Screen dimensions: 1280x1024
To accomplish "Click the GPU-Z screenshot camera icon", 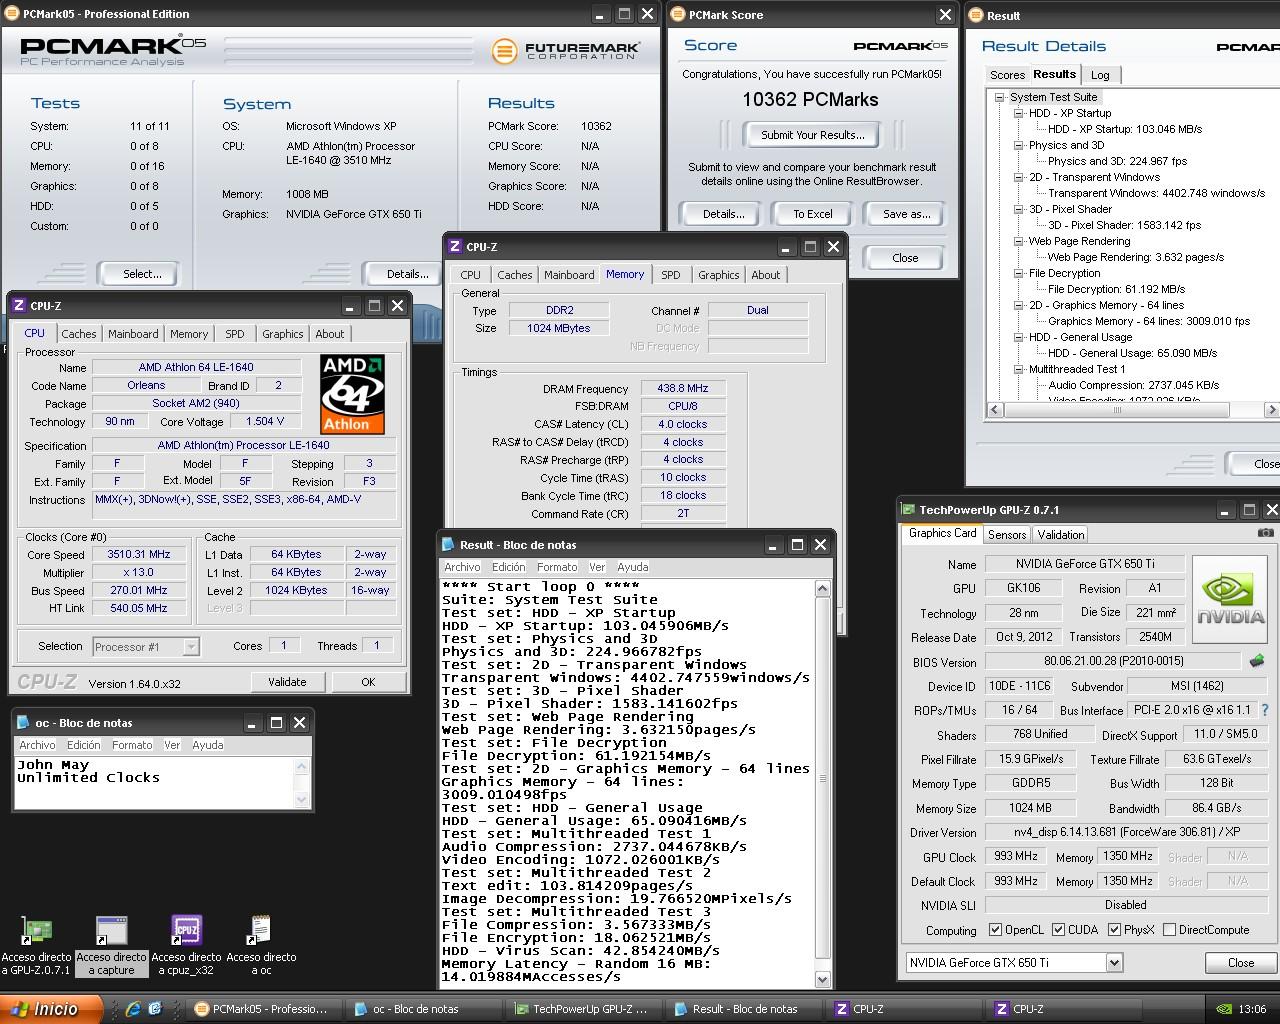I will 1267,534.
